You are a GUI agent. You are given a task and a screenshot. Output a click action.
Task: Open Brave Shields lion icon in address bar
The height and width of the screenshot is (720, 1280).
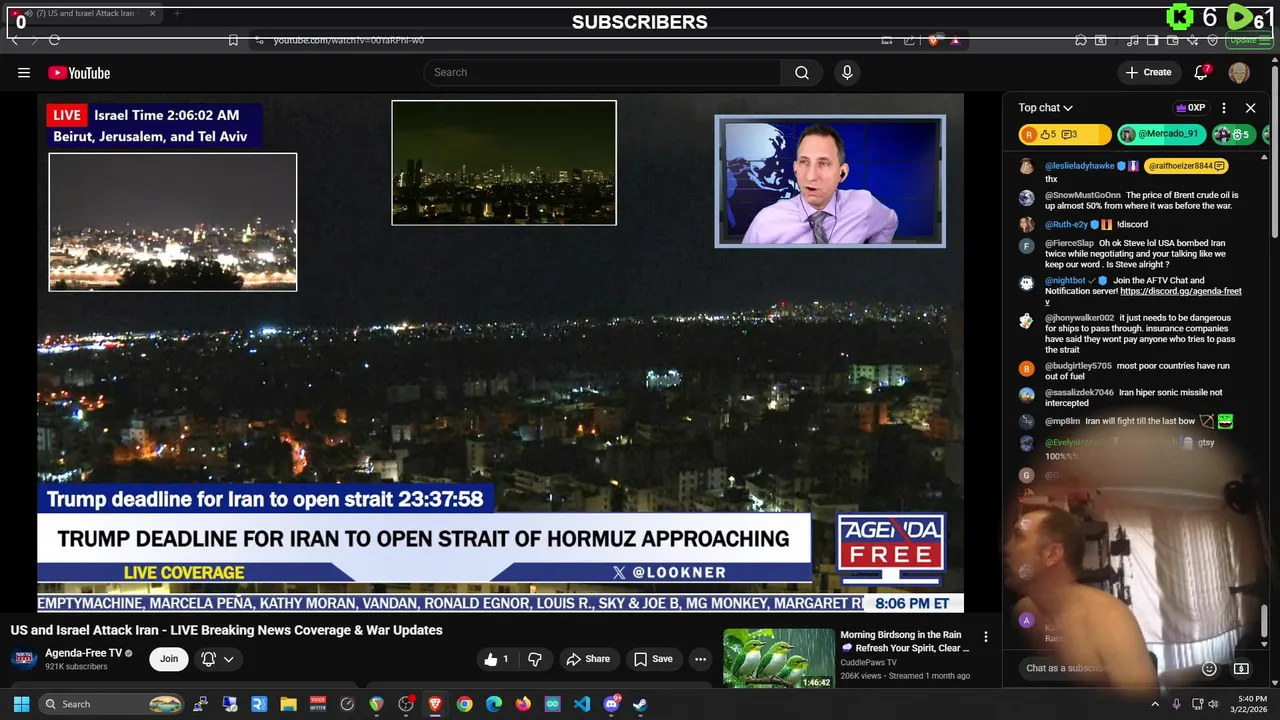[933, 40]
